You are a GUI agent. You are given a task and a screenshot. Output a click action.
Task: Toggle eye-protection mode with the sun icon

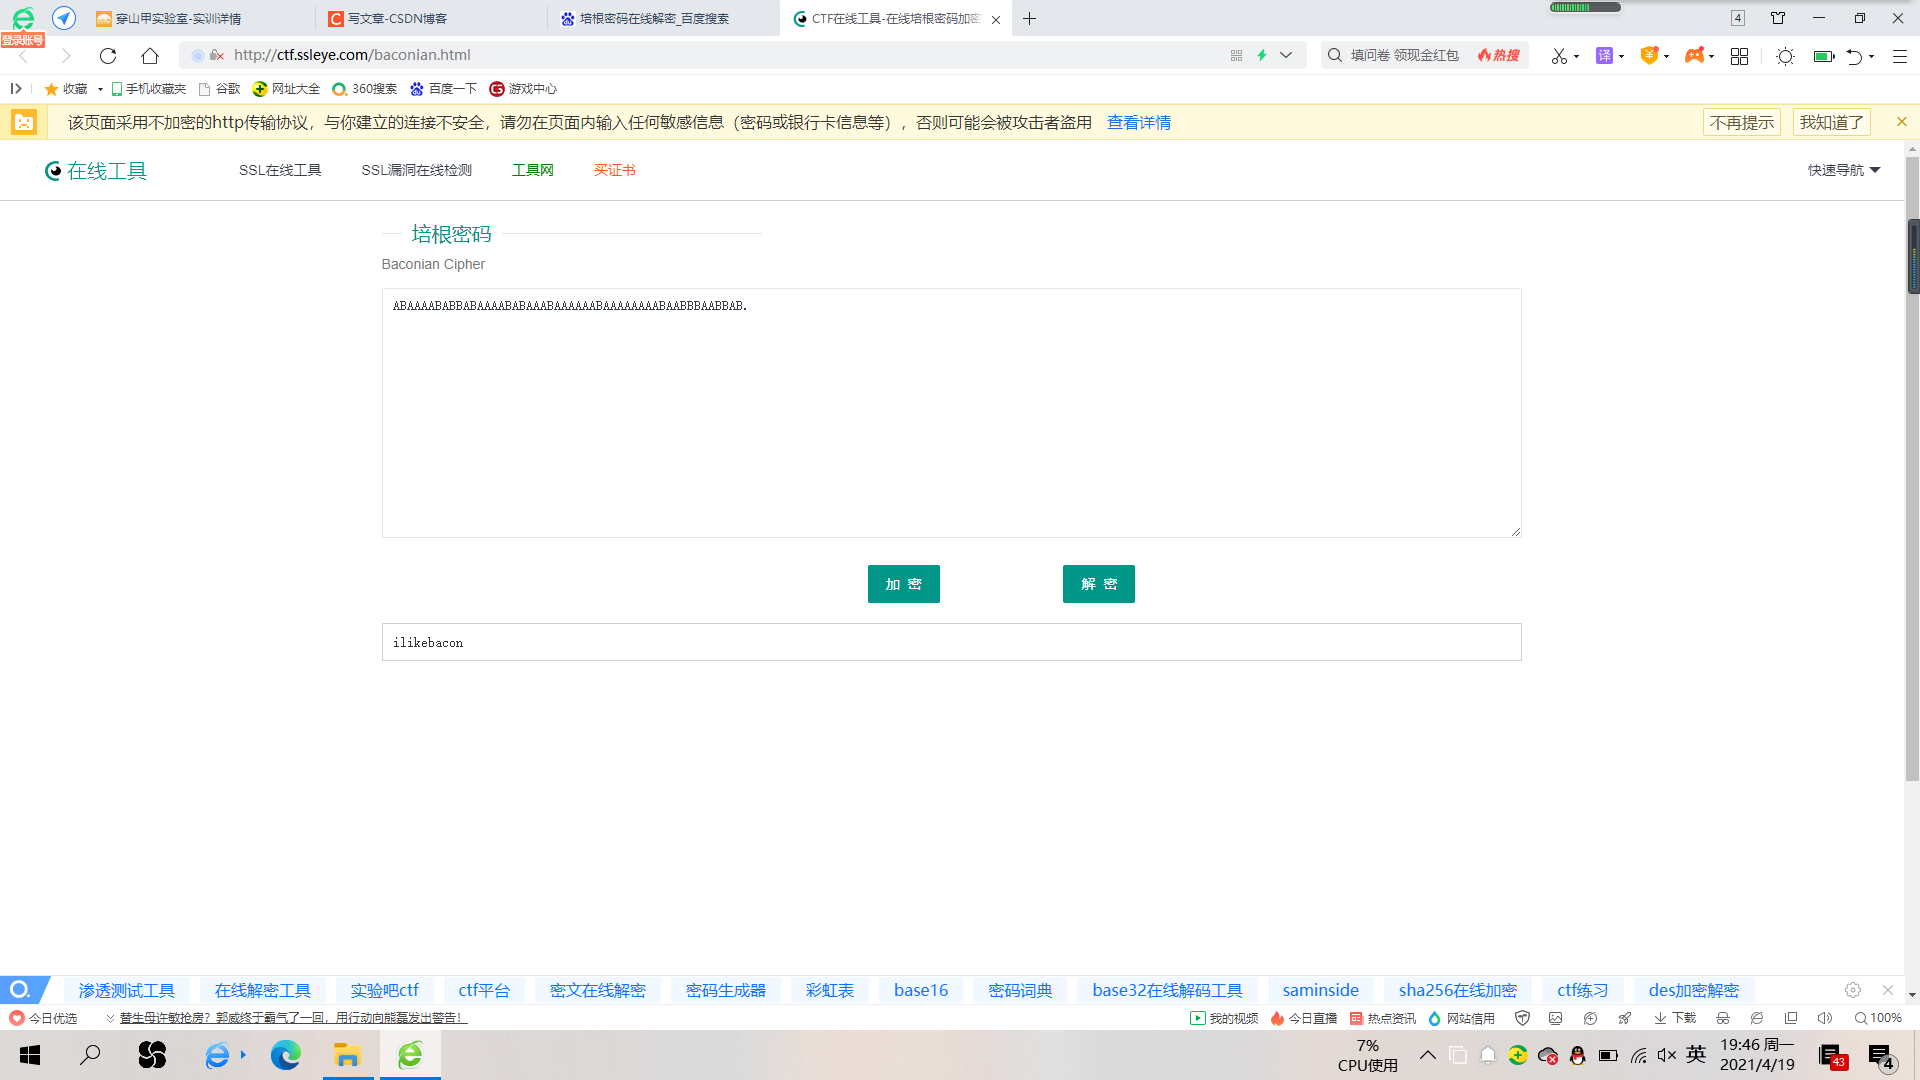click(x=1786, y=57)
